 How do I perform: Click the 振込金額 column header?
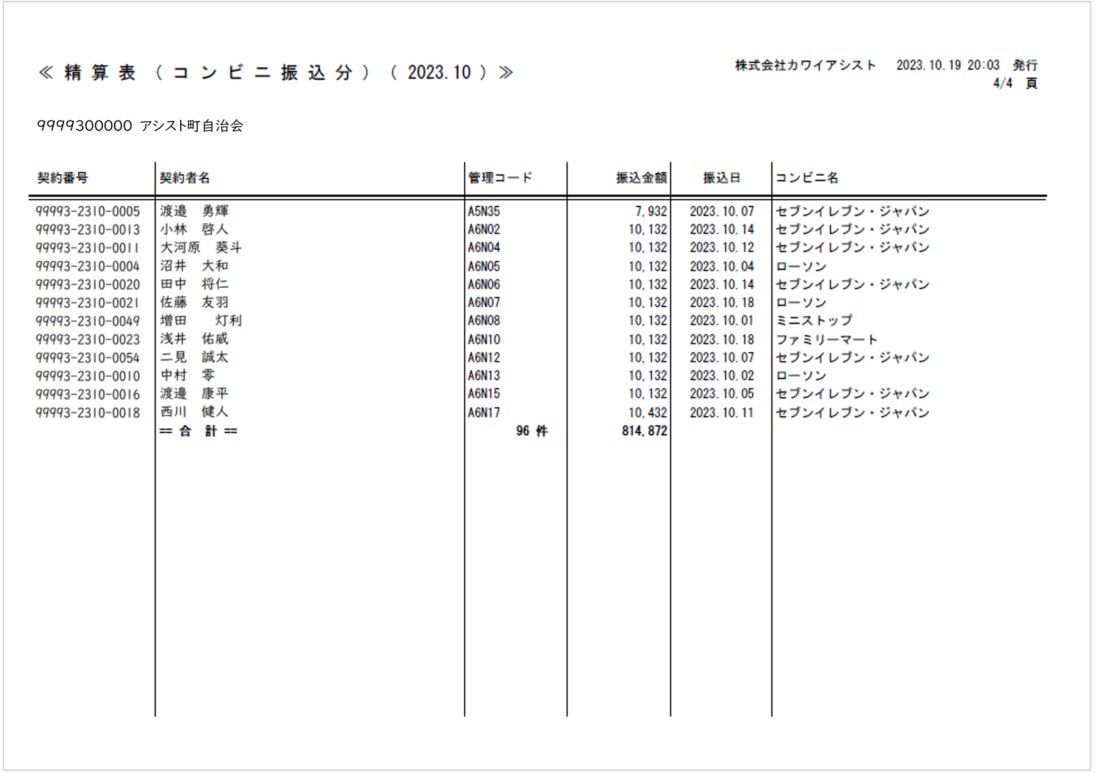tap(641, 178)
